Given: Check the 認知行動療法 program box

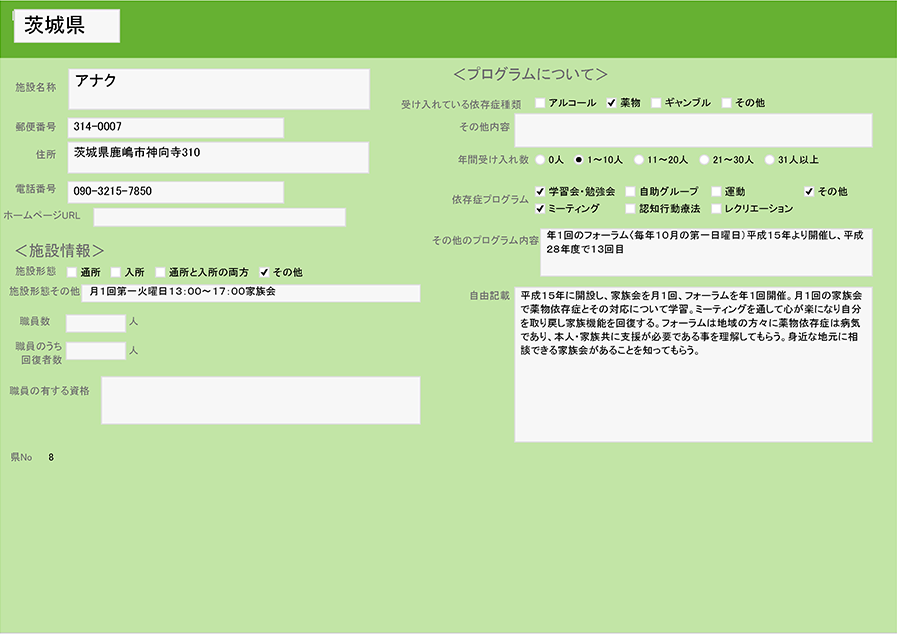Looking at the screenshot, I should pos(630,209).
